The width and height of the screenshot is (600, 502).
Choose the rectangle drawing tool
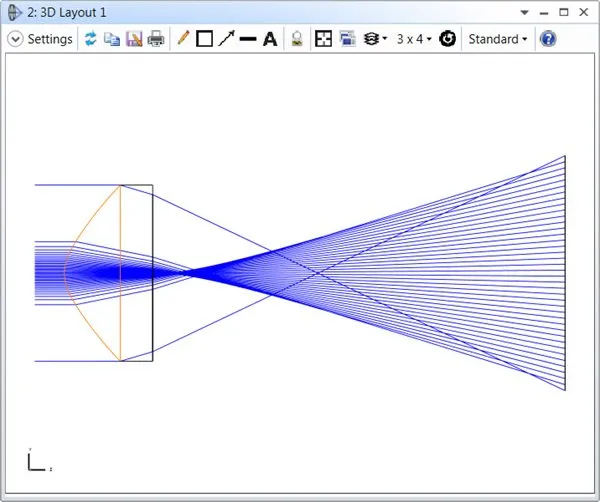(204, 39)
